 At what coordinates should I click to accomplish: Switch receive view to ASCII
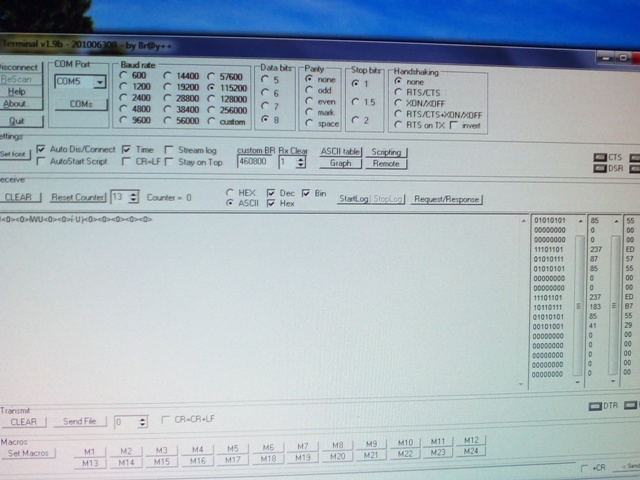(230, 202)
